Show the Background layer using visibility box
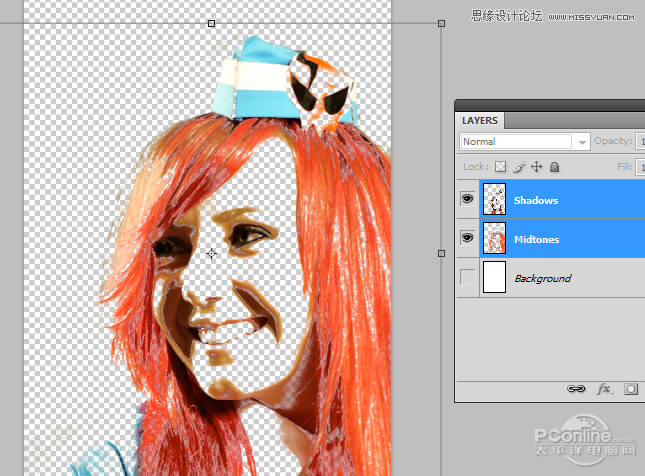645x476 pixels. (467, 277)
